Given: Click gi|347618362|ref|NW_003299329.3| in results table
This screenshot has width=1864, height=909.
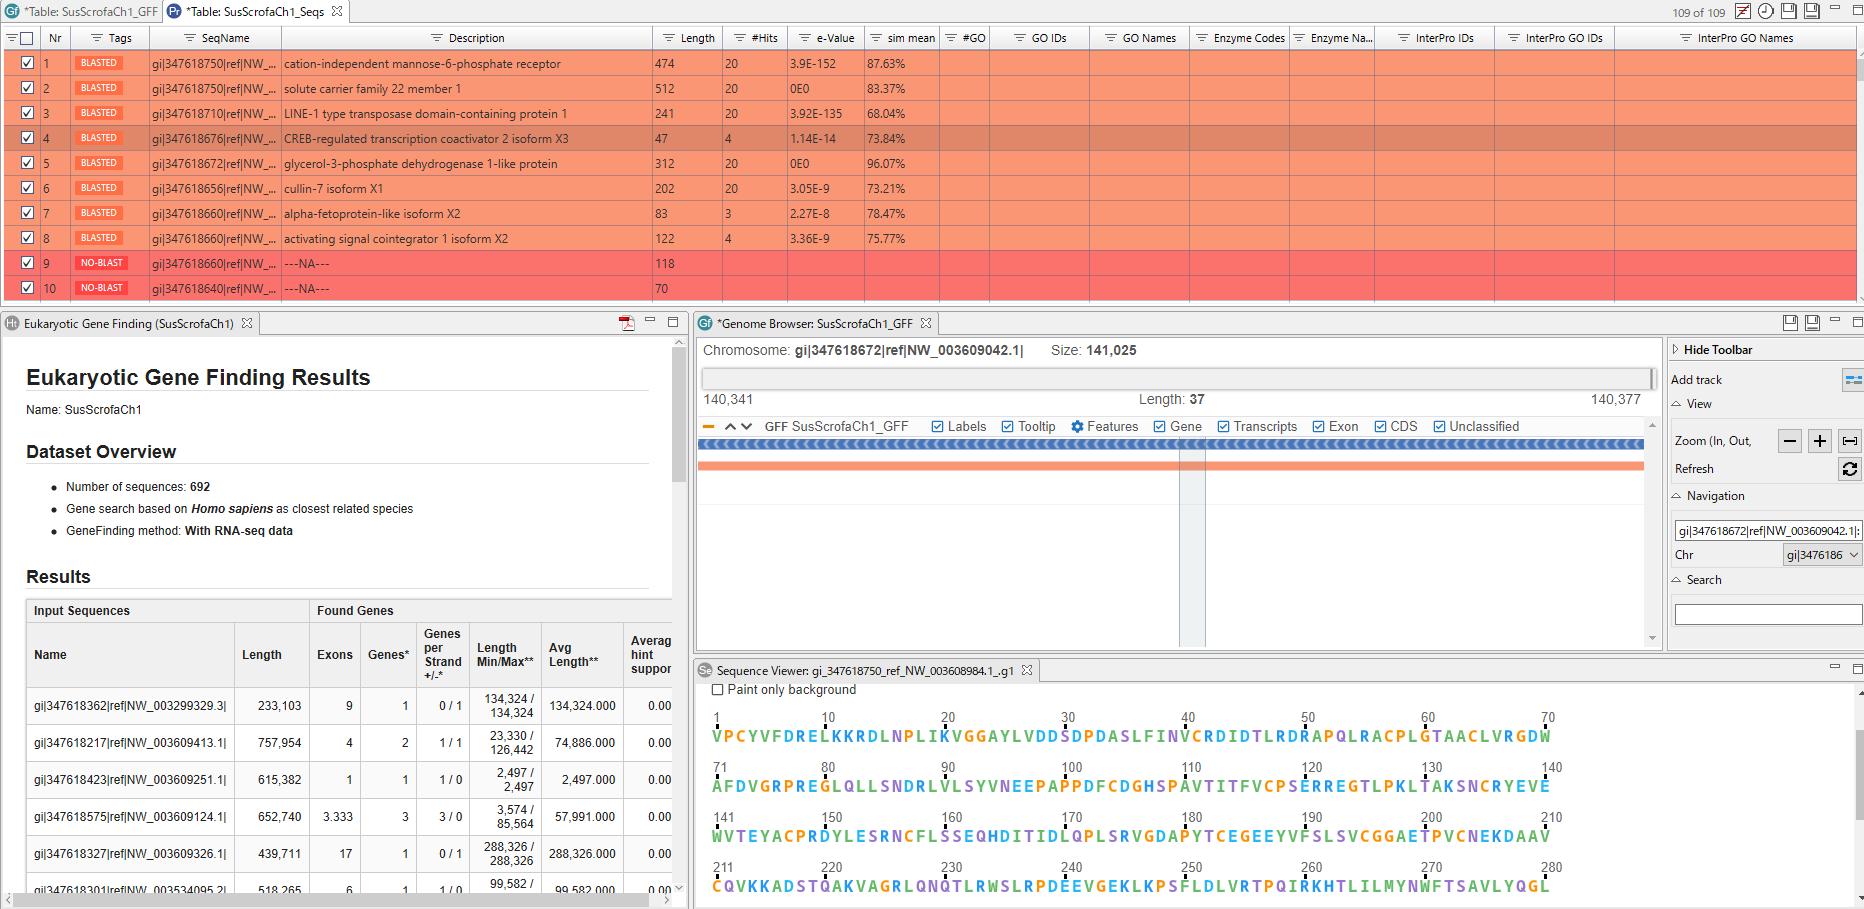Looking at the screenshot, I should (x=130, y=706).
